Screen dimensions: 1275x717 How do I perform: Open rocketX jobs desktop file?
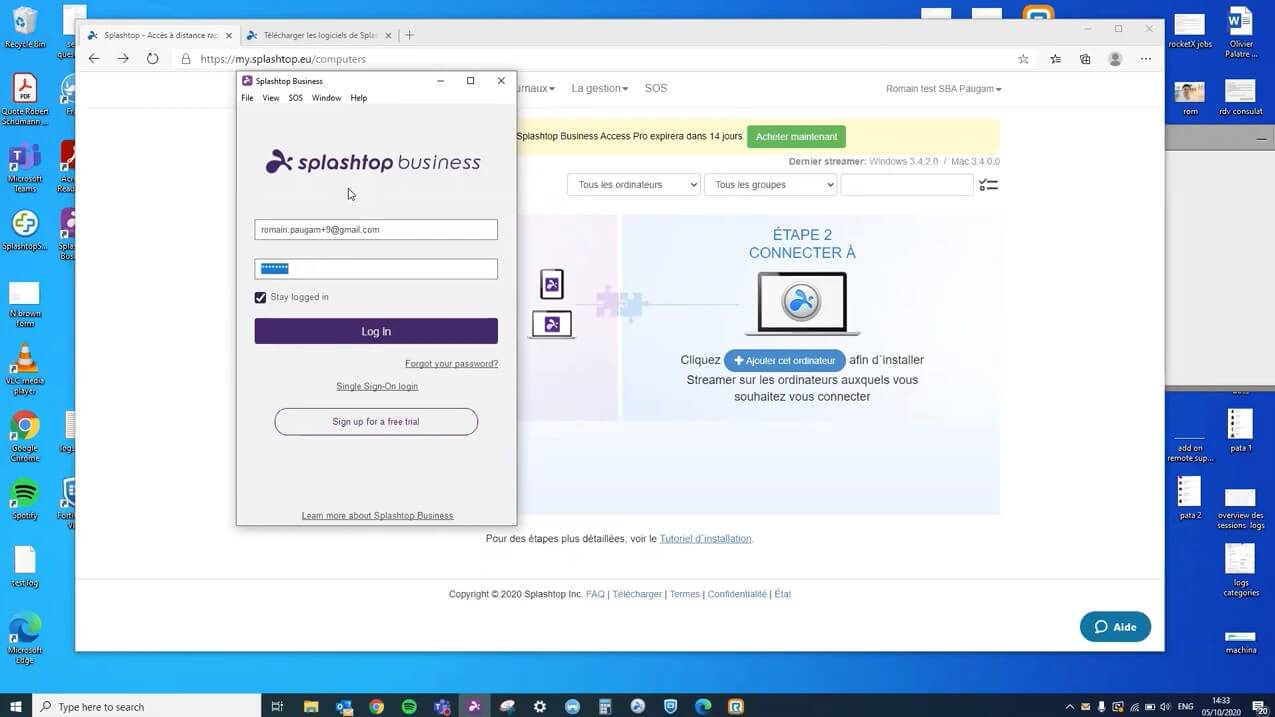point(1189,31)
